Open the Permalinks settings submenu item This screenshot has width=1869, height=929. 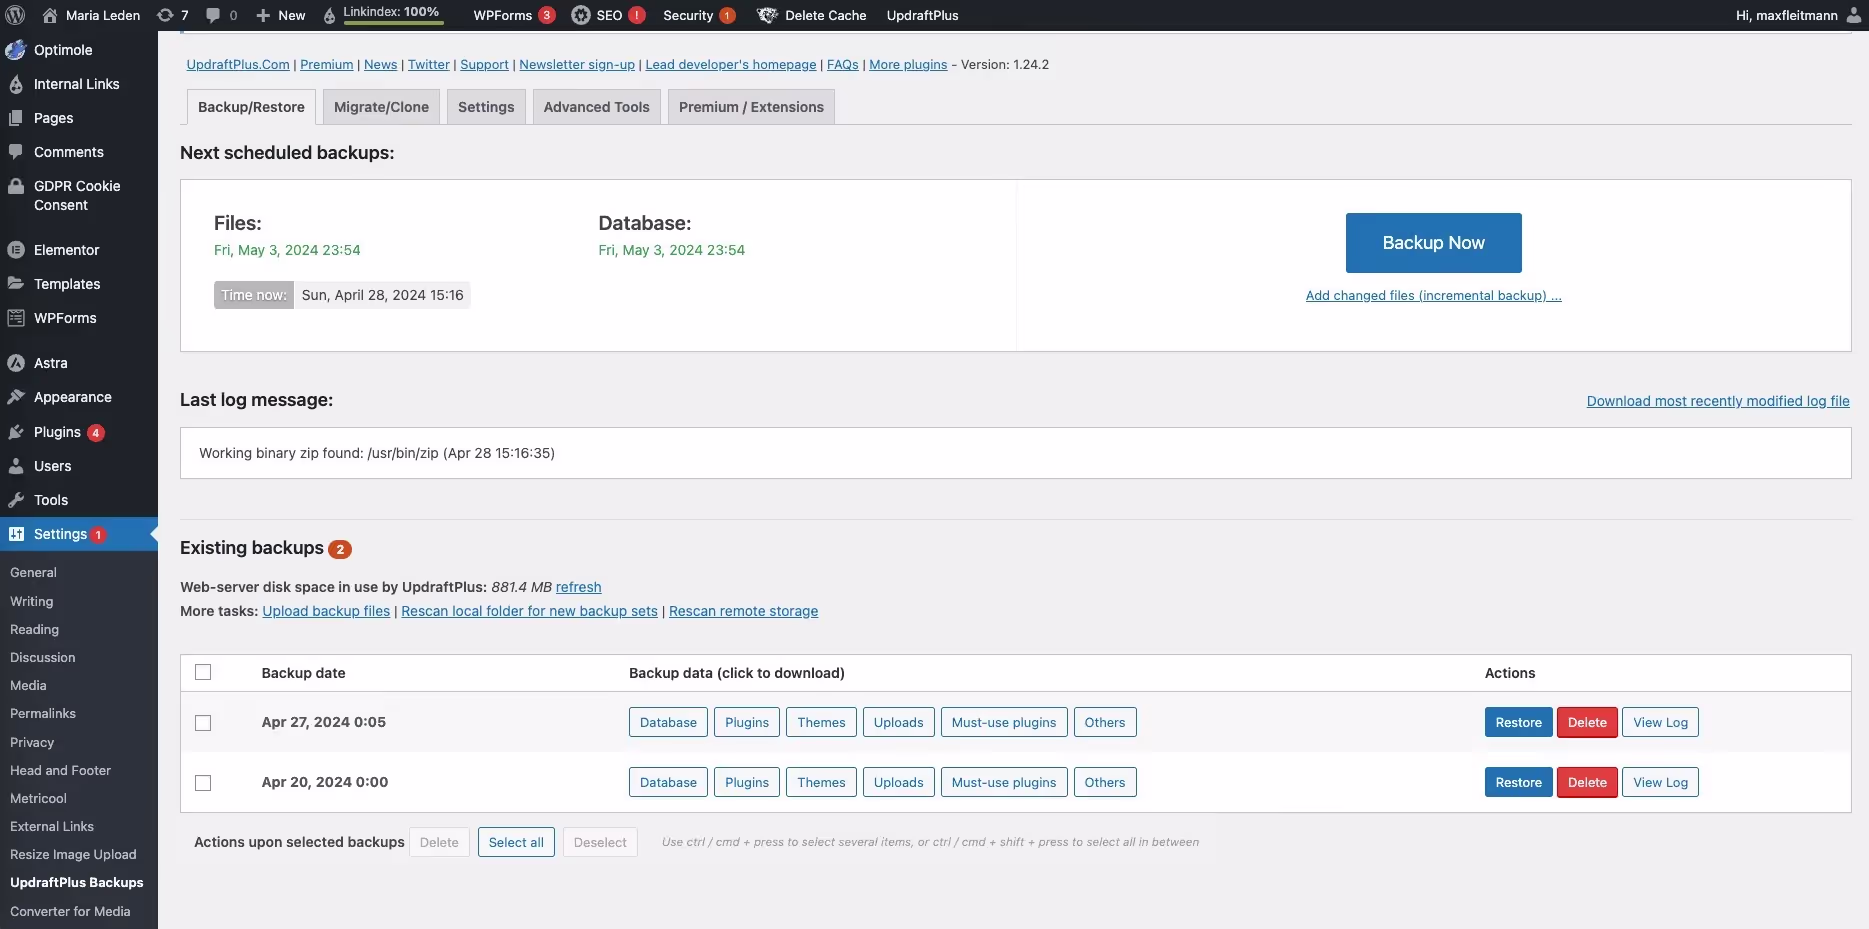pyautogui.click(x=43, y=714)
